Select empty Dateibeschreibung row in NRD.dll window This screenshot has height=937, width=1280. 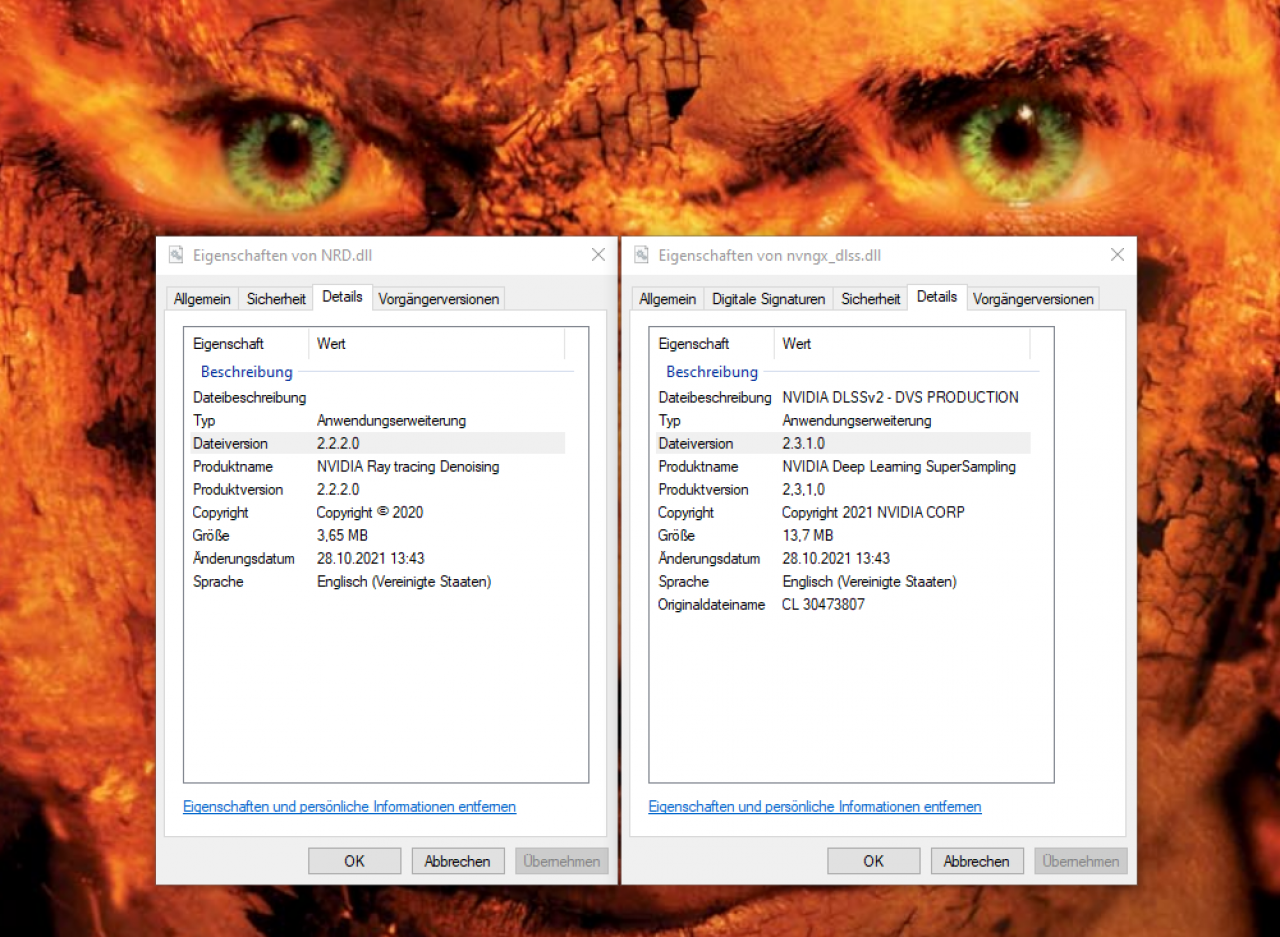point(377,397)
